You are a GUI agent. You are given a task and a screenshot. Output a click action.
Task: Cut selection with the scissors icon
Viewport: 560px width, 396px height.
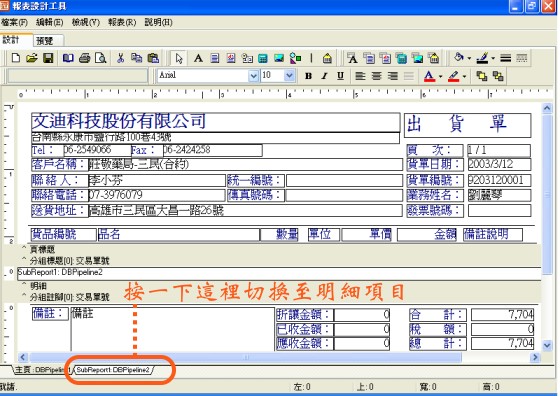120,58
